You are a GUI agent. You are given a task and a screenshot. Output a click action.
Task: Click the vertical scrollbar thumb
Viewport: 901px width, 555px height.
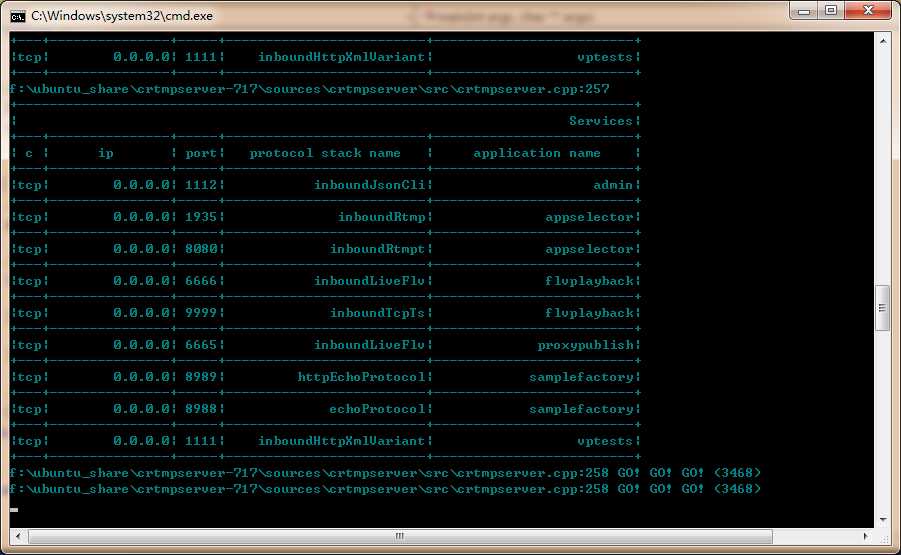tap(883, 308)
